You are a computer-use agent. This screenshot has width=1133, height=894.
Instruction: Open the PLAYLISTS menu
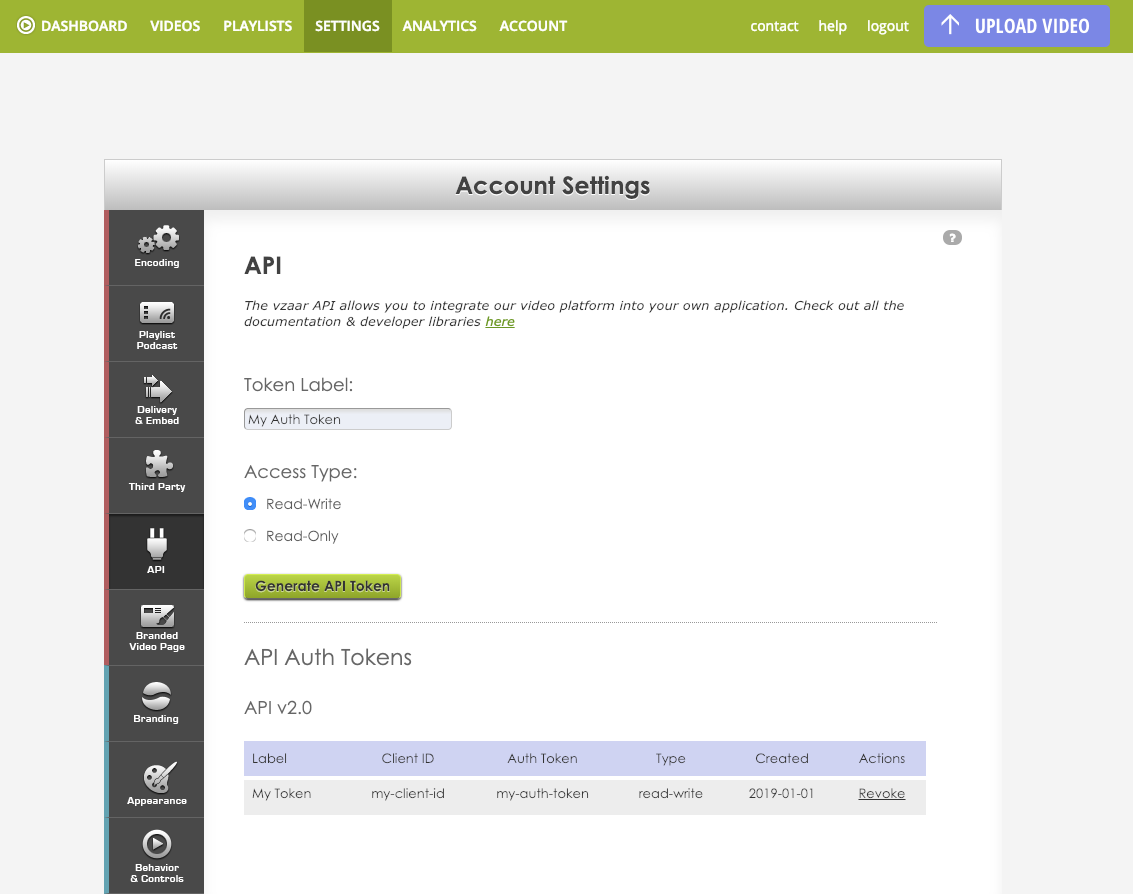(x=257, y=26)
